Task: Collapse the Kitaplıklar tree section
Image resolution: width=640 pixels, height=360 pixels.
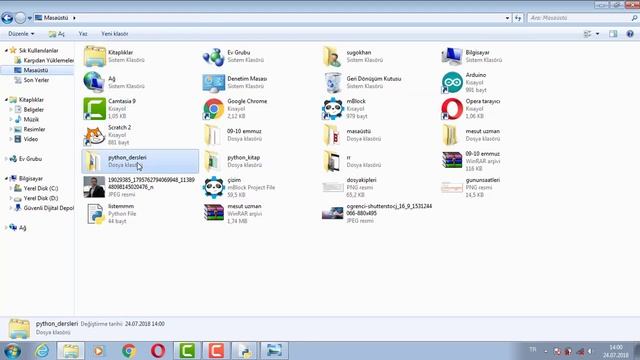Action: 6,100
